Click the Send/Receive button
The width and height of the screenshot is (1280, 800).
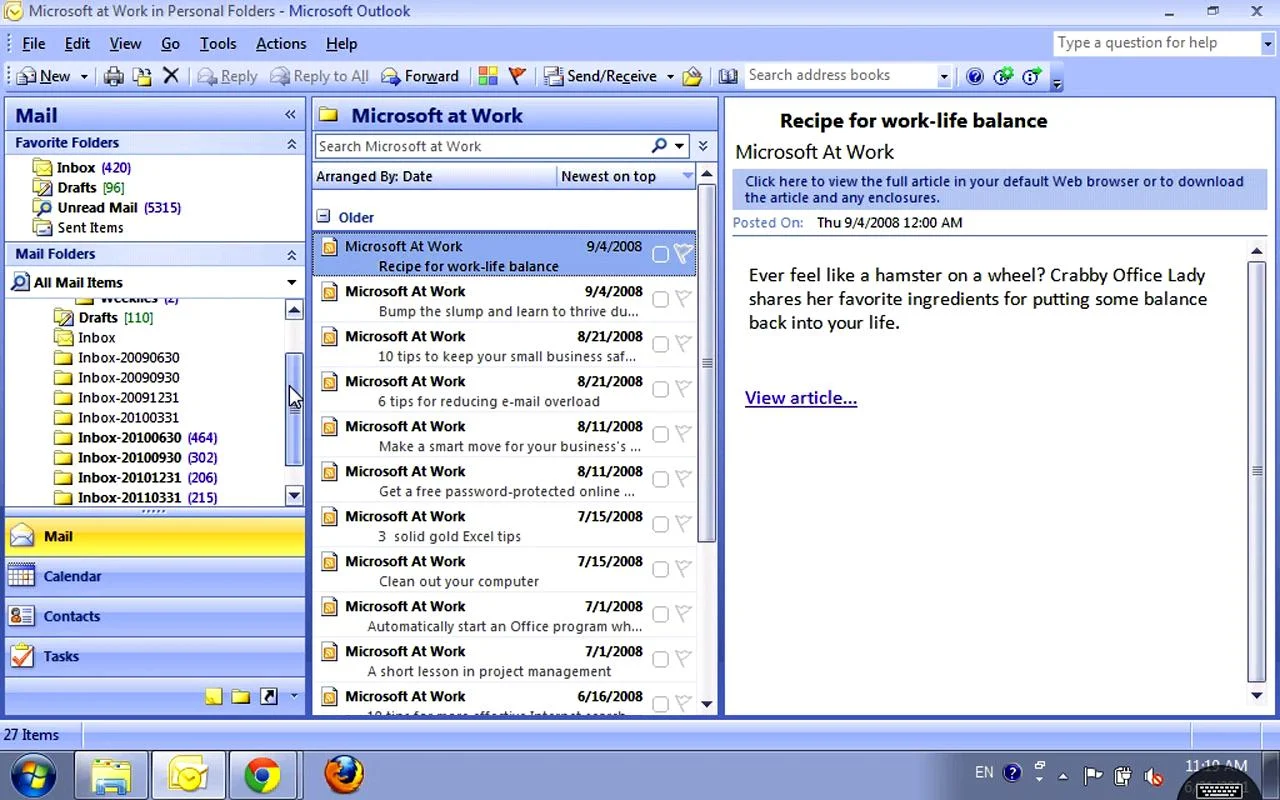pyautogui.click(x=600, y=76)
